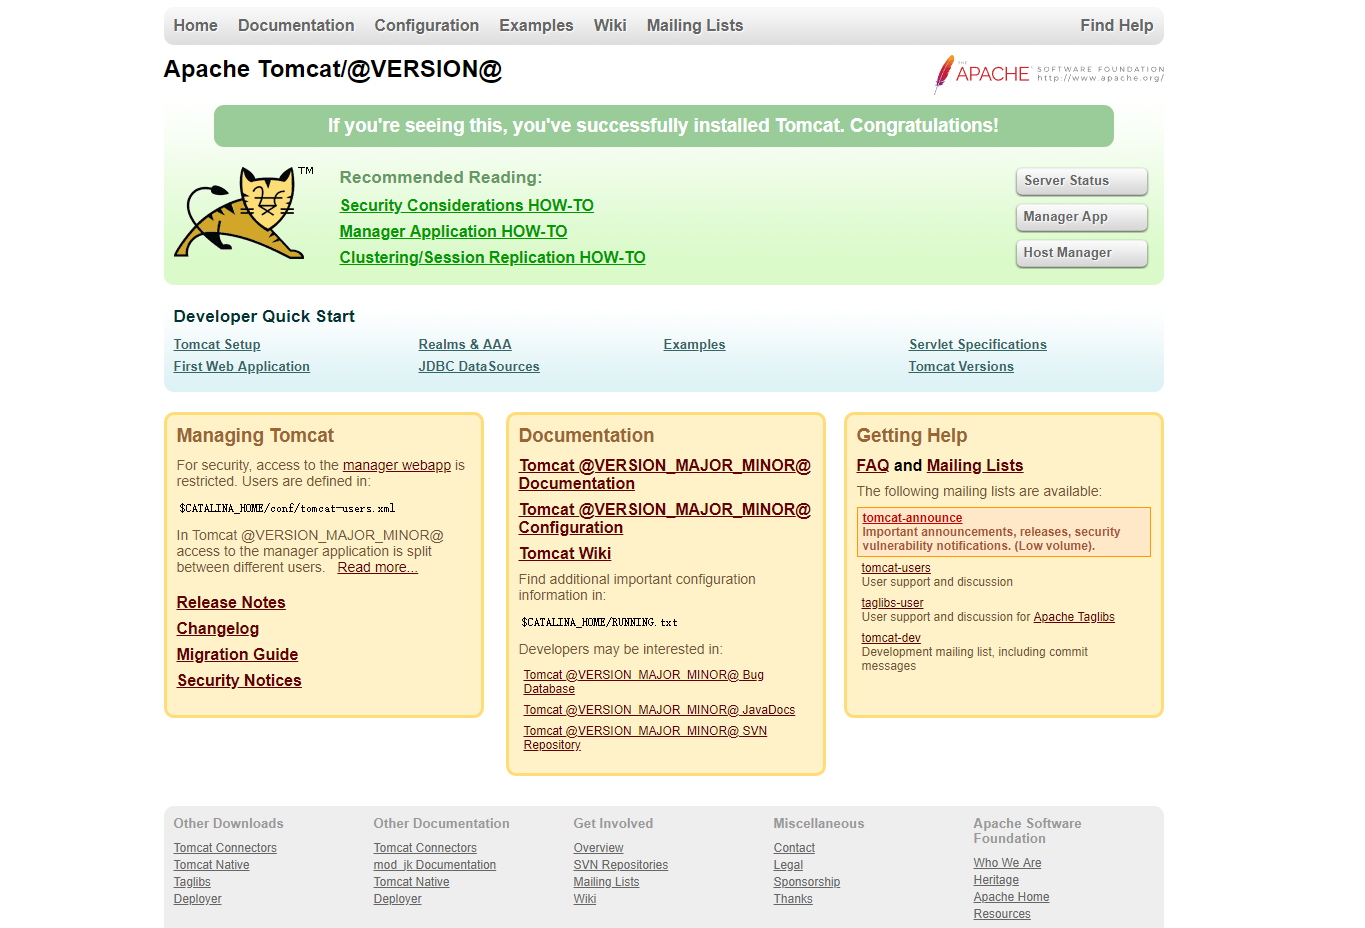Screen dimensions: 1365x928
Task: Click the Server Status button
Action: 1081,181
